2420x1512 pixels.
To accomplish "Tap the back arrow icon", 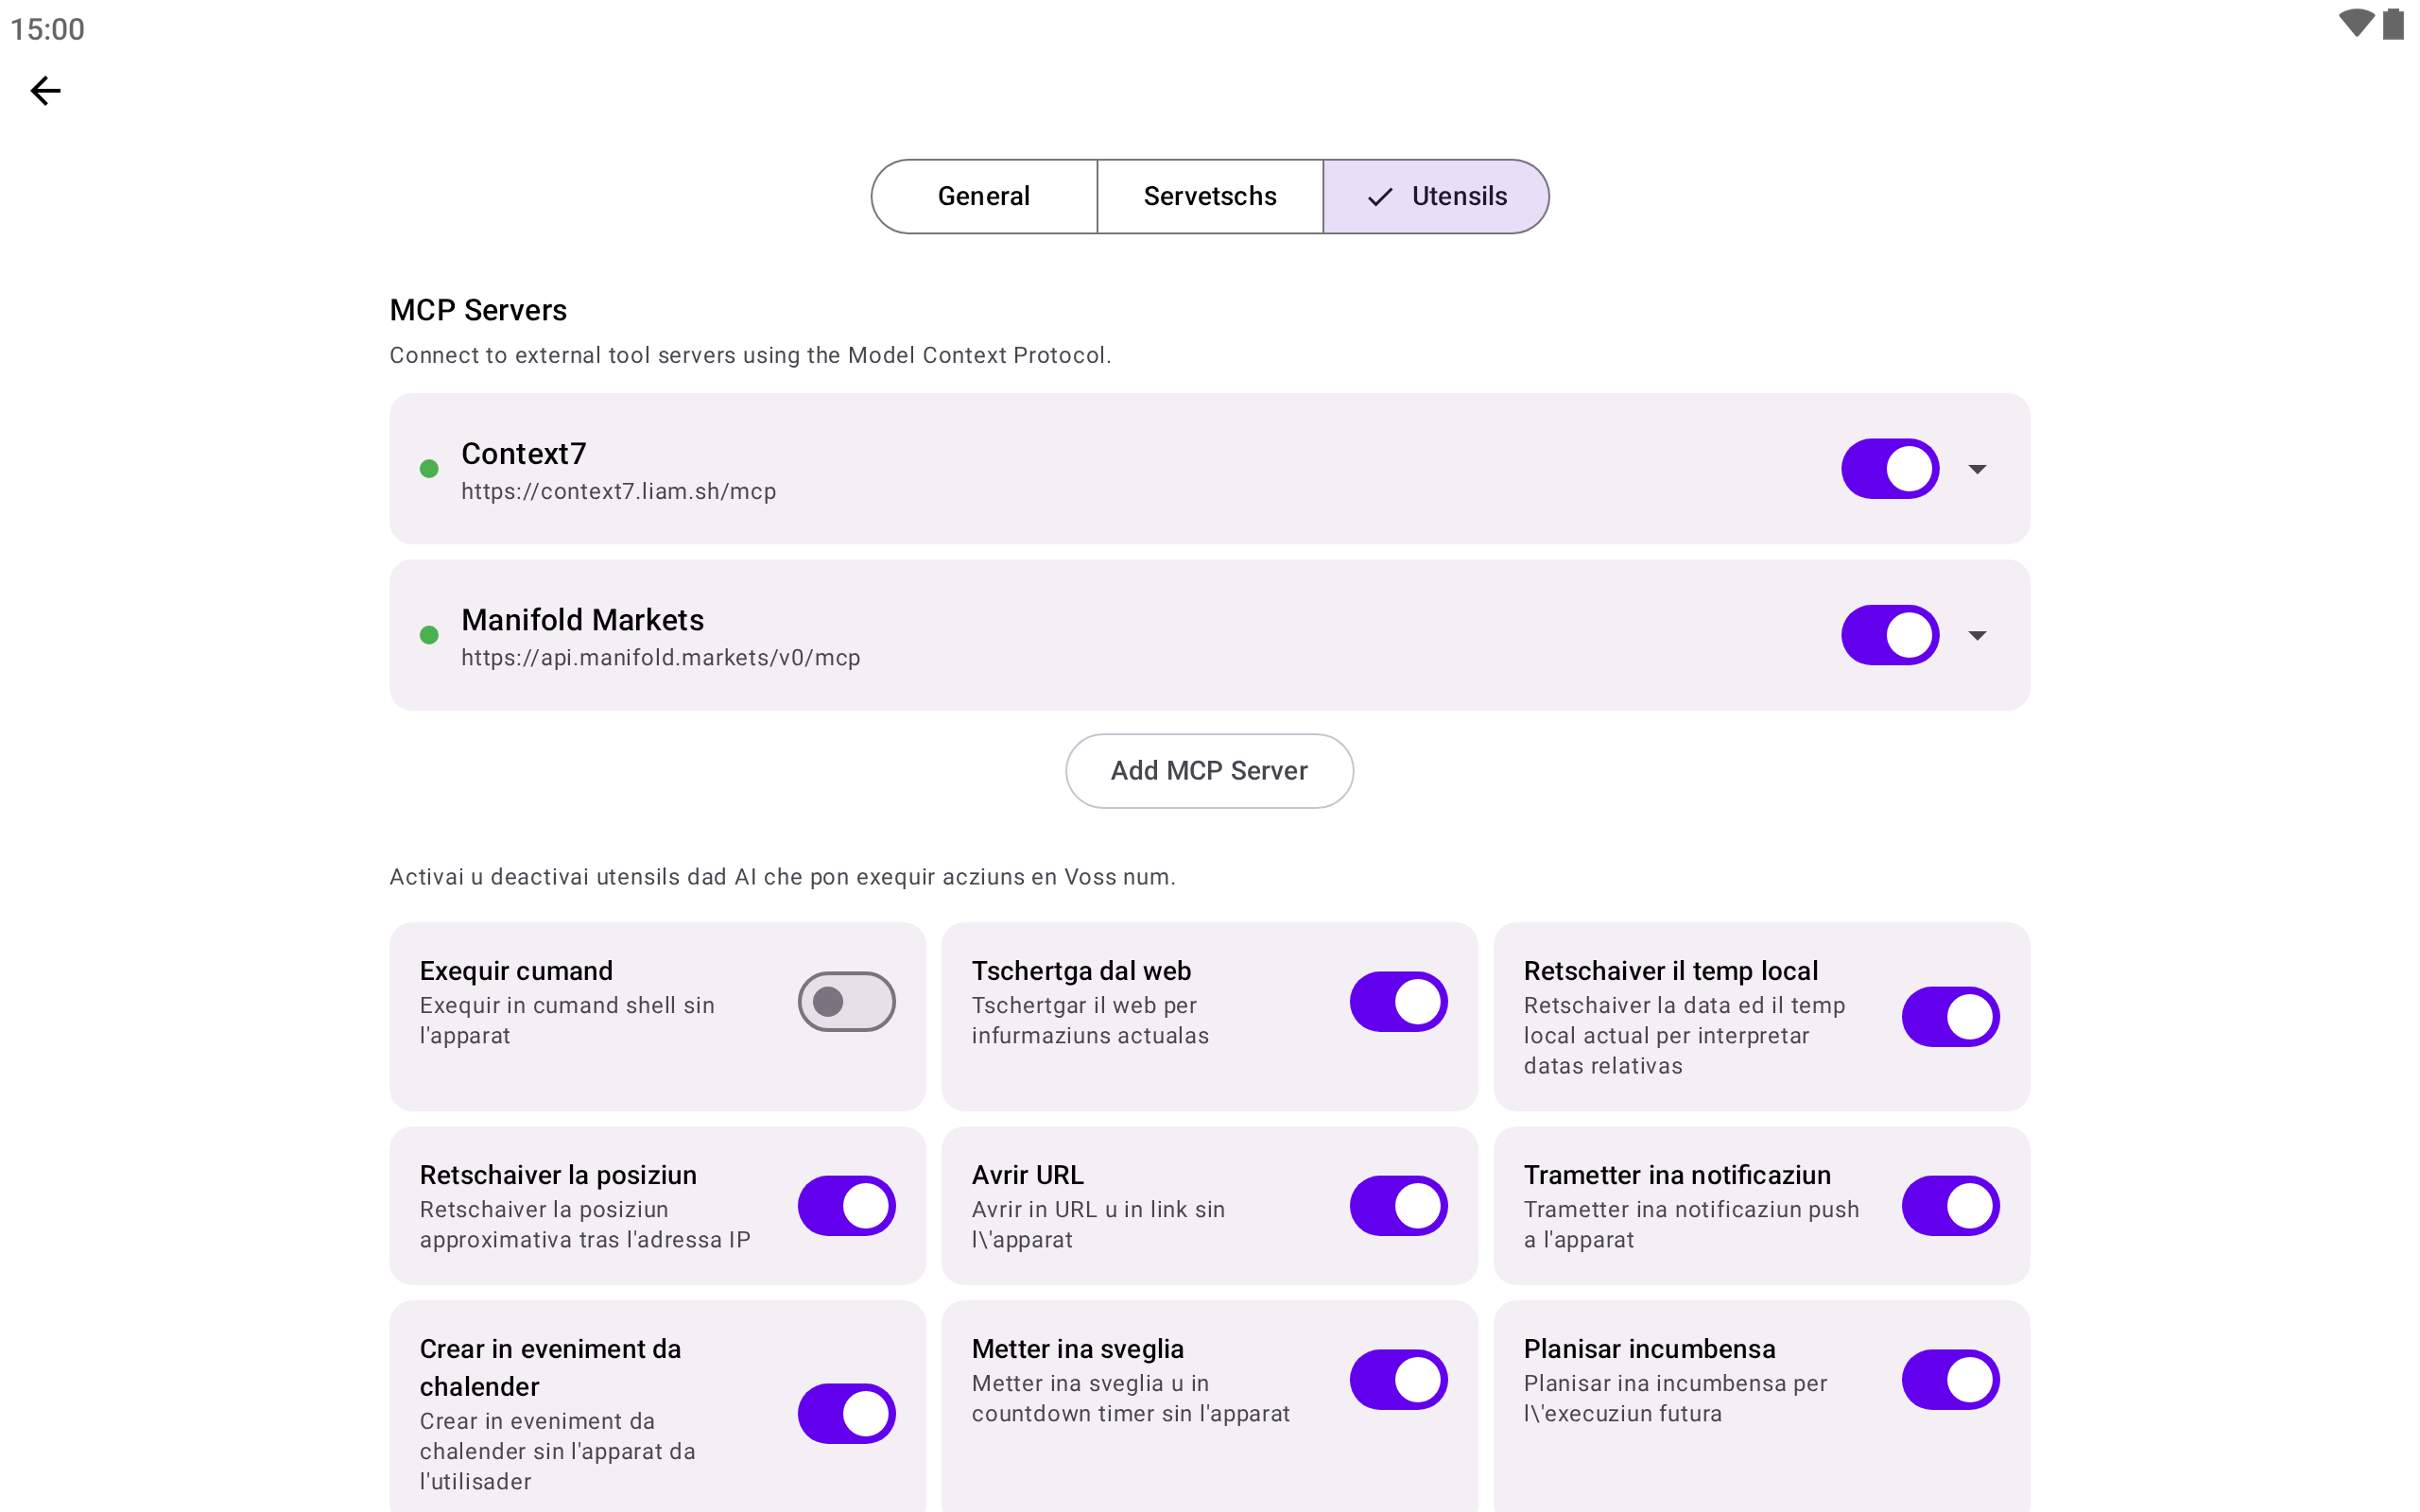I will tap(45, 91).
